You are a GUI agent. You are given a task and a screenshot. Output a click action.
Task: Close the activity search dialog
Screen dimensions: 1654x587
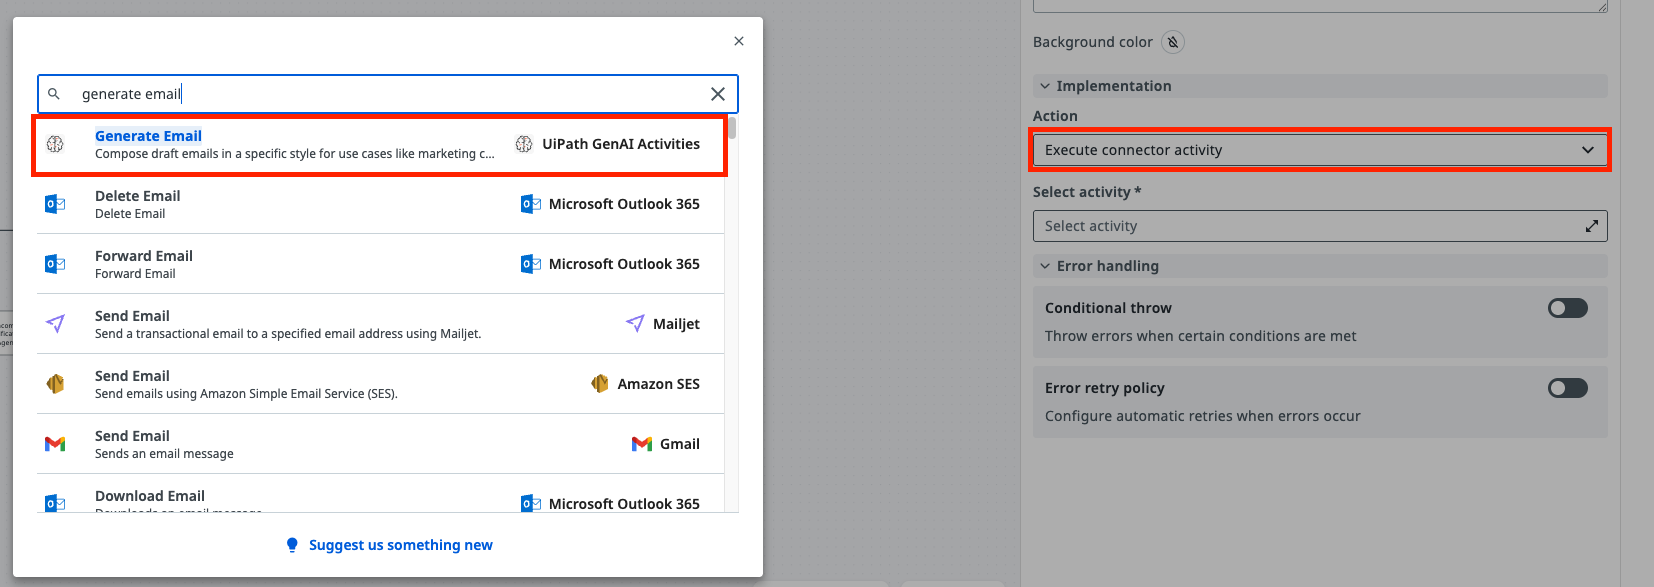tap(739, 41)
